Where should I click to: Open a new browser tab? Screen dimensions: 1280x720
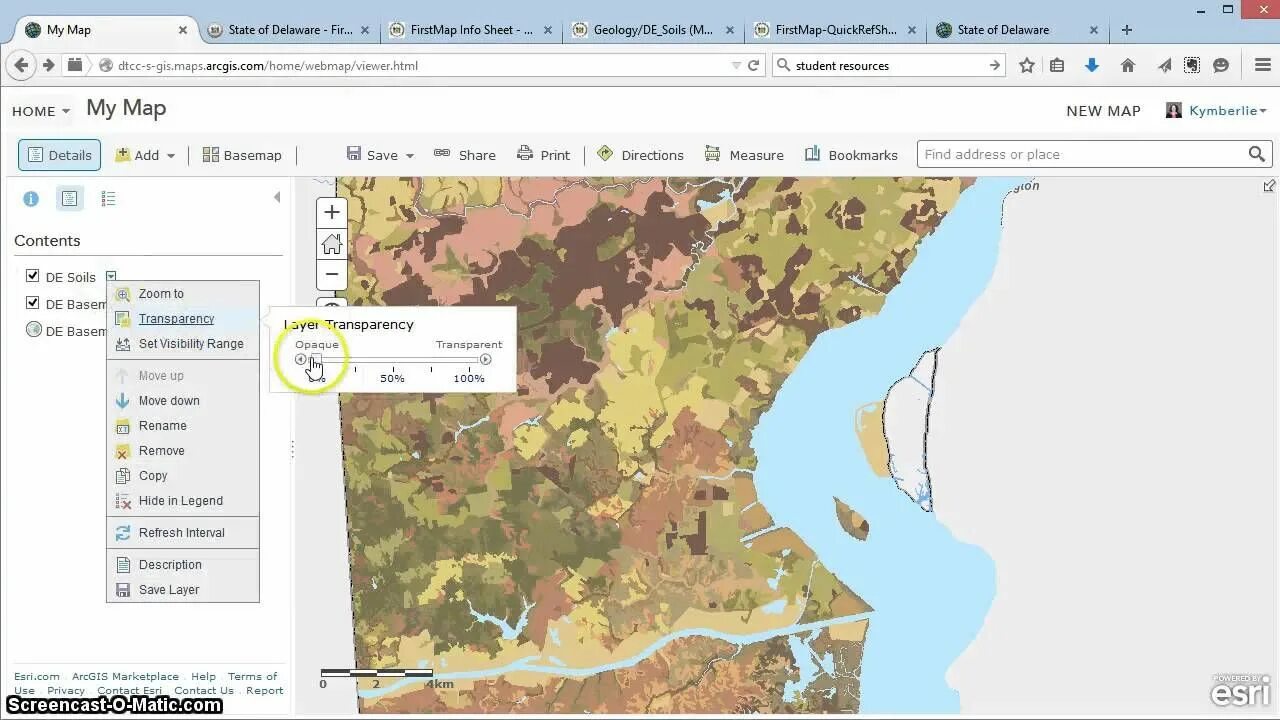click(1127, 30)
